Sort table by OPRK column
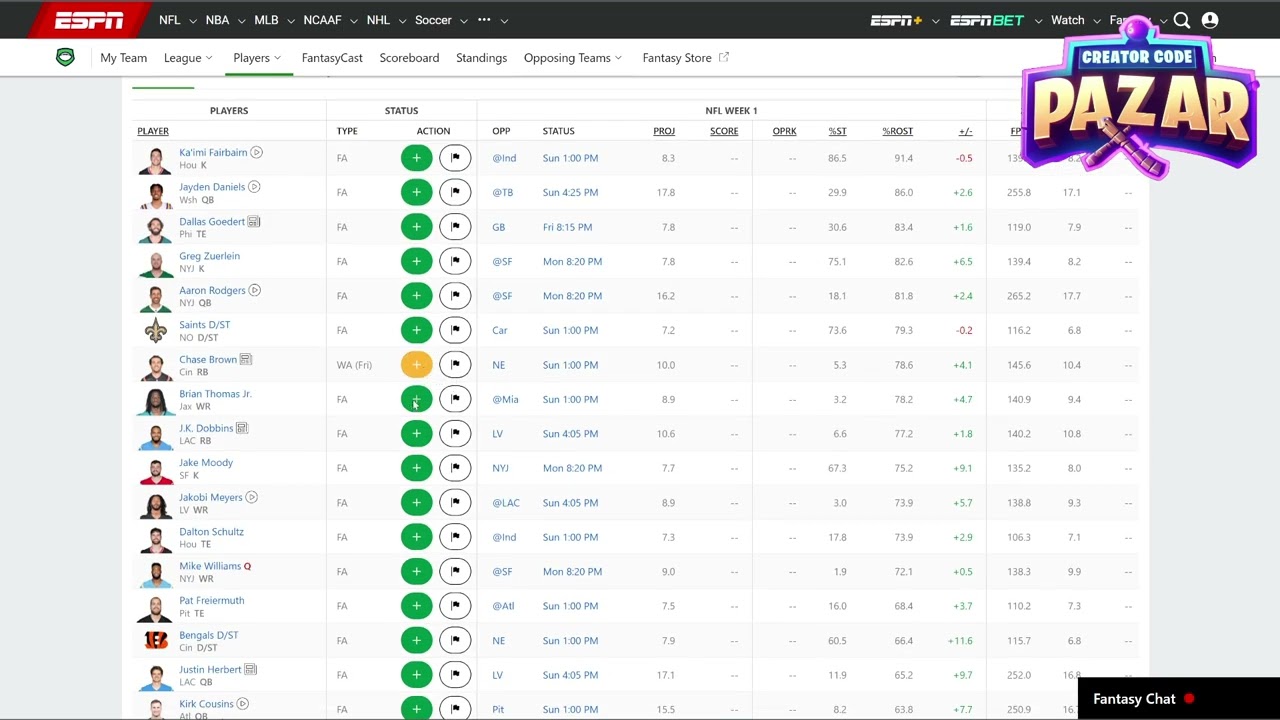Viewport: 1280px width, 720px height. 784,131
